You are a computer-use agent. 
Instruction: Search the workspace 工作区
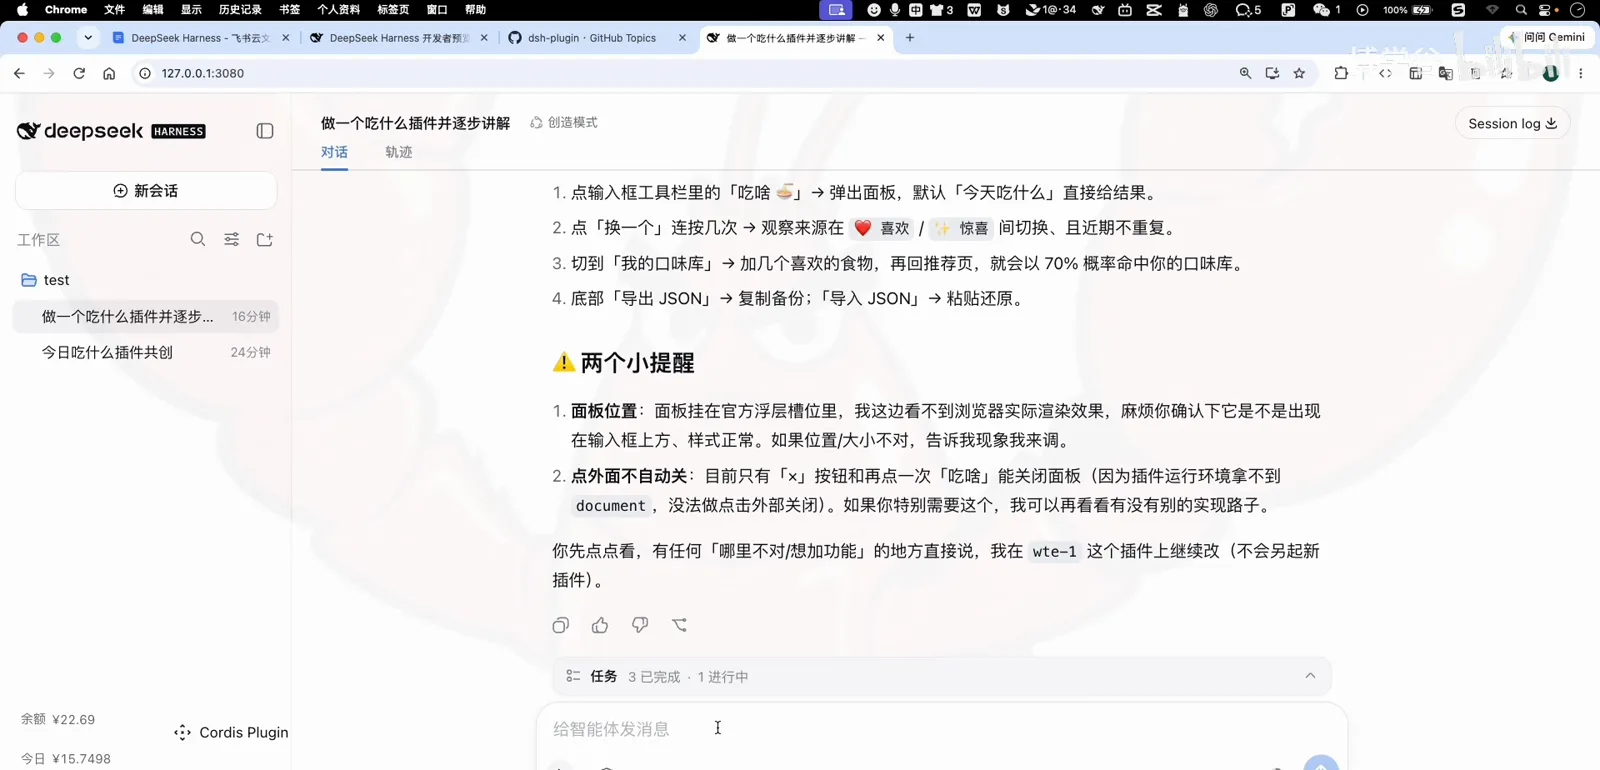(198, 239)
